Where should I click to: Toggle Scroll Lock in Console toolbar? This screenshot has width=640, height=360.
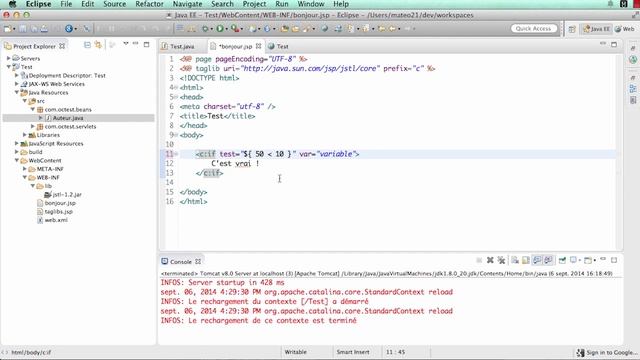526,260
